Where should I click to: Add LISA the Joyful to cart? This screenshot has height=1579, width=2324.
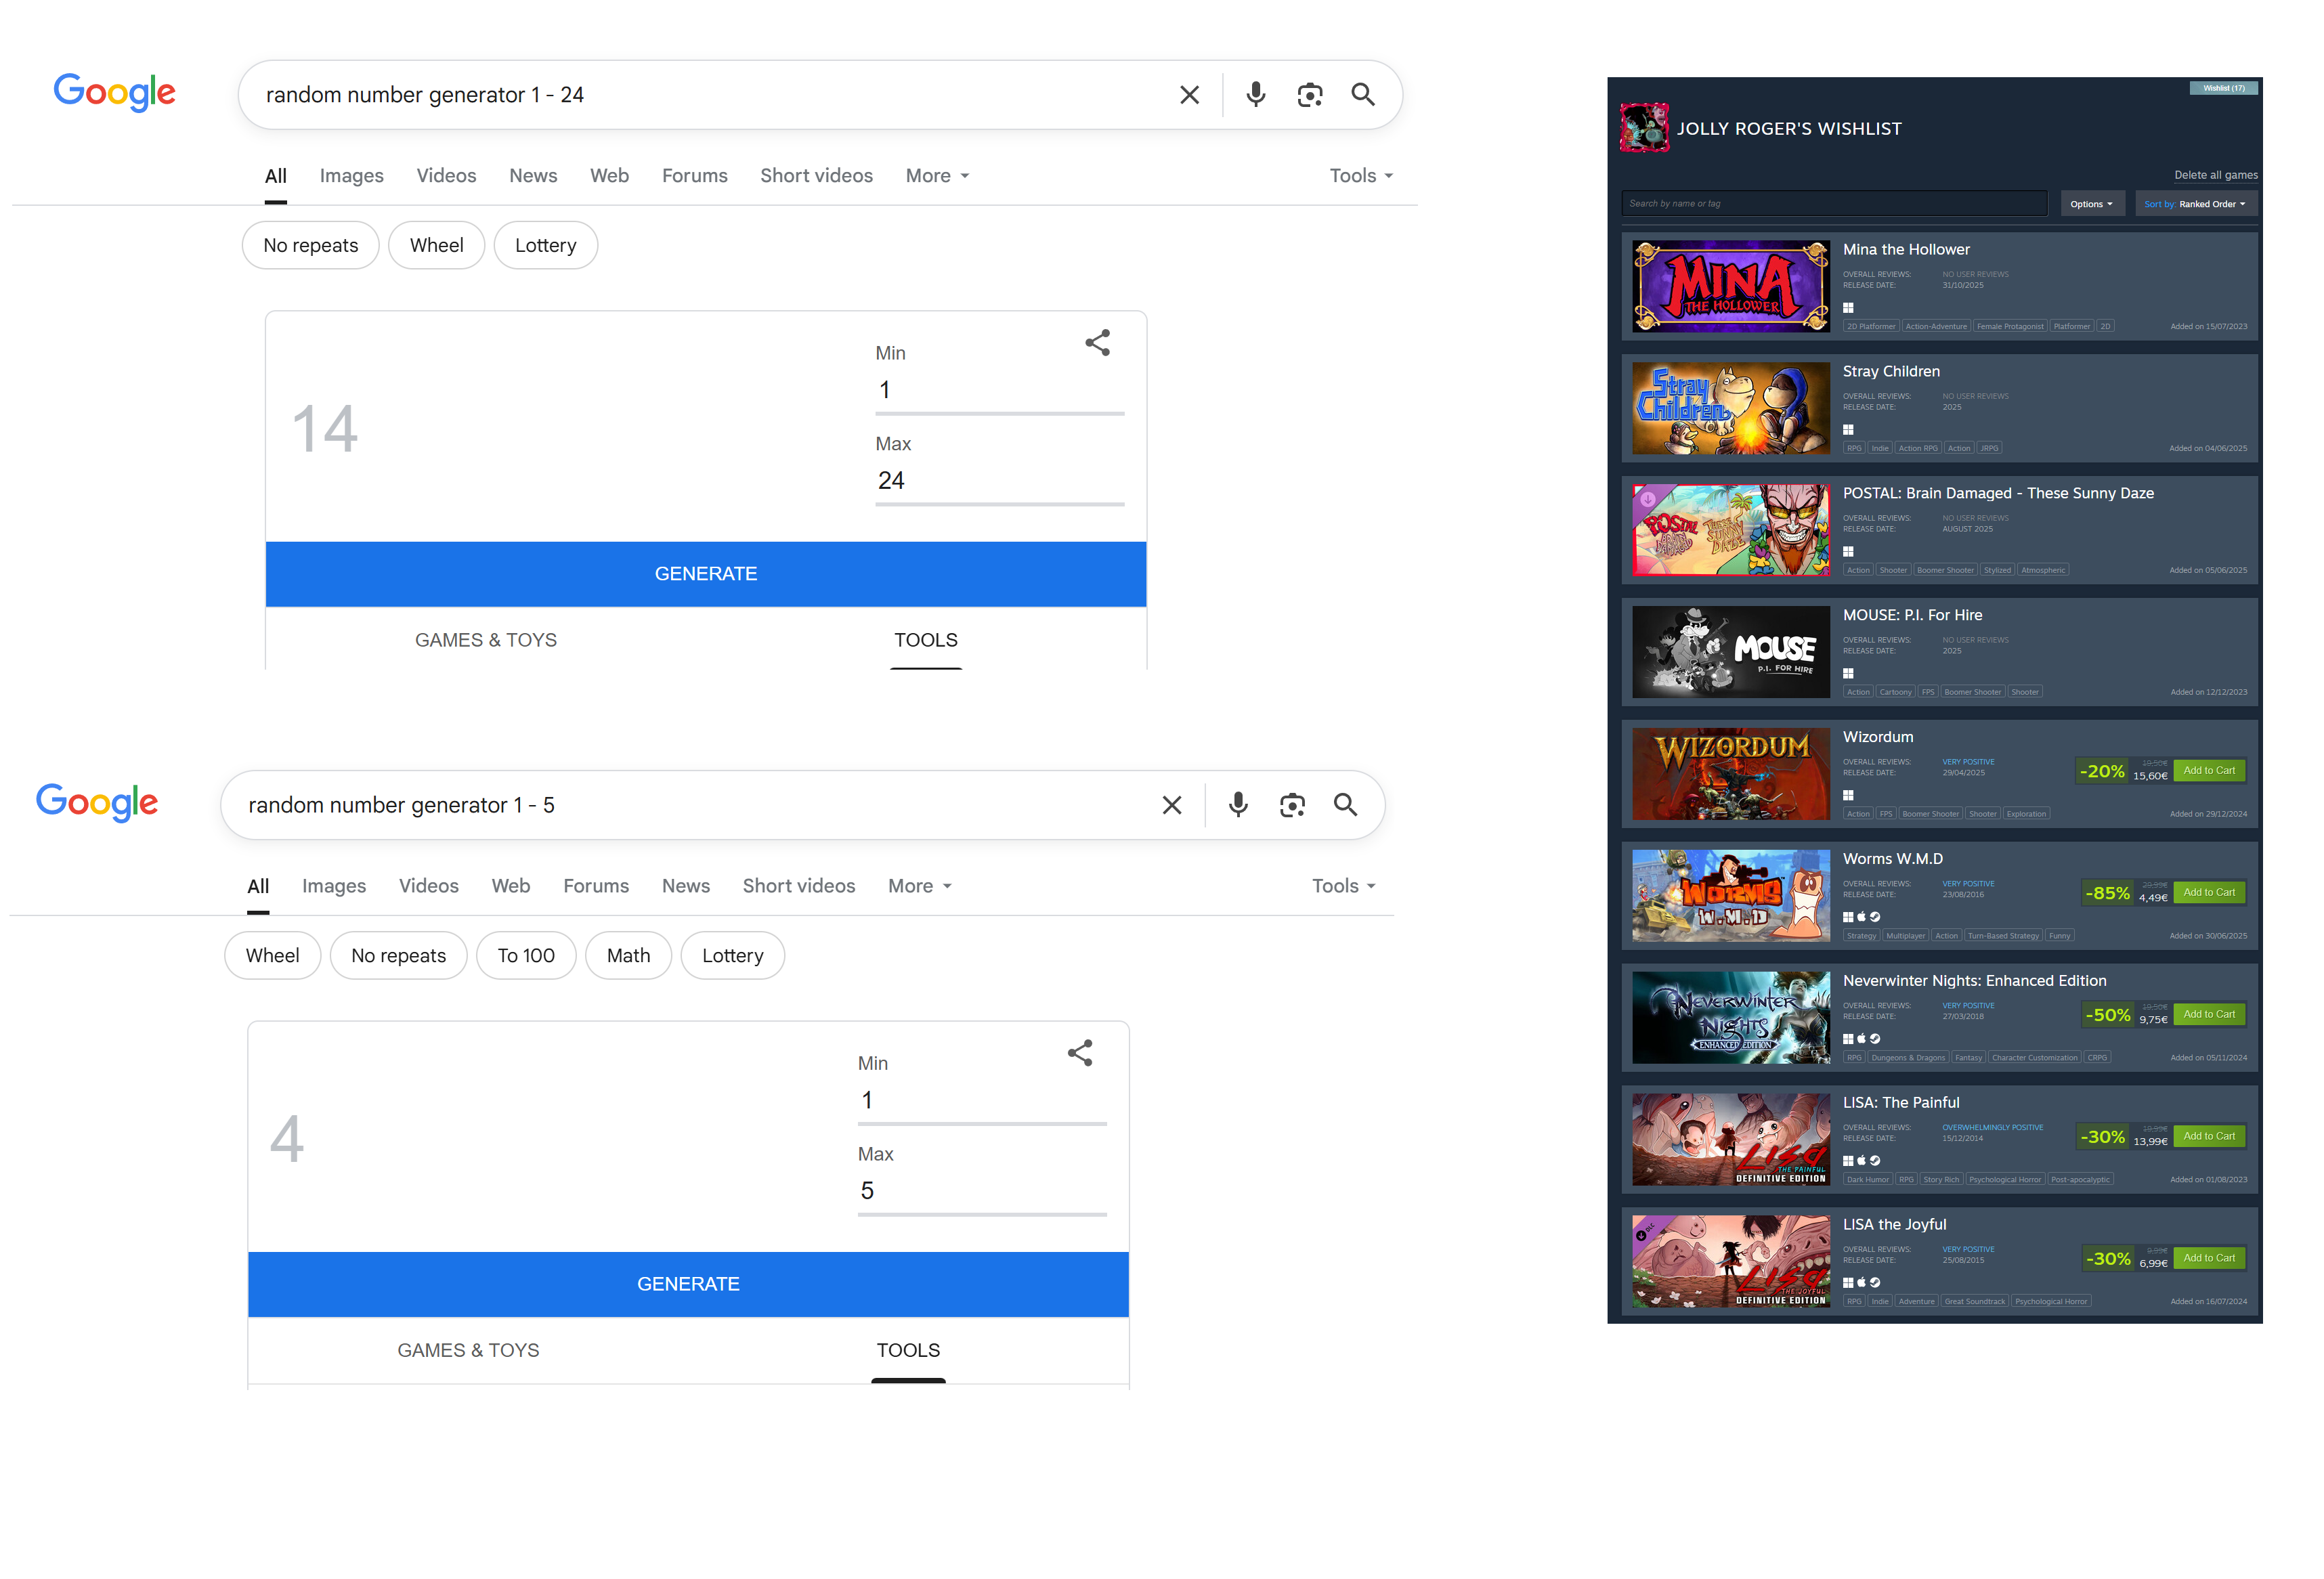[2209, 1259]
